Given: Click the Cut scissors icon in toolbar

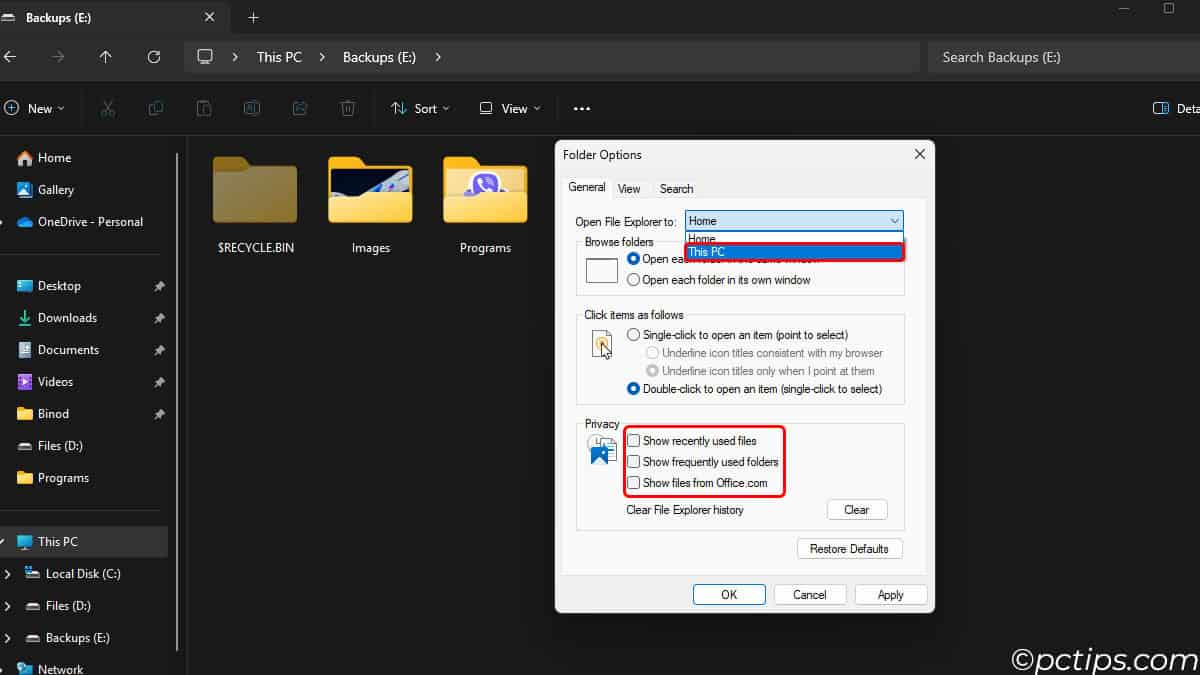Looking at the screenshot, I should pos(107,108).
